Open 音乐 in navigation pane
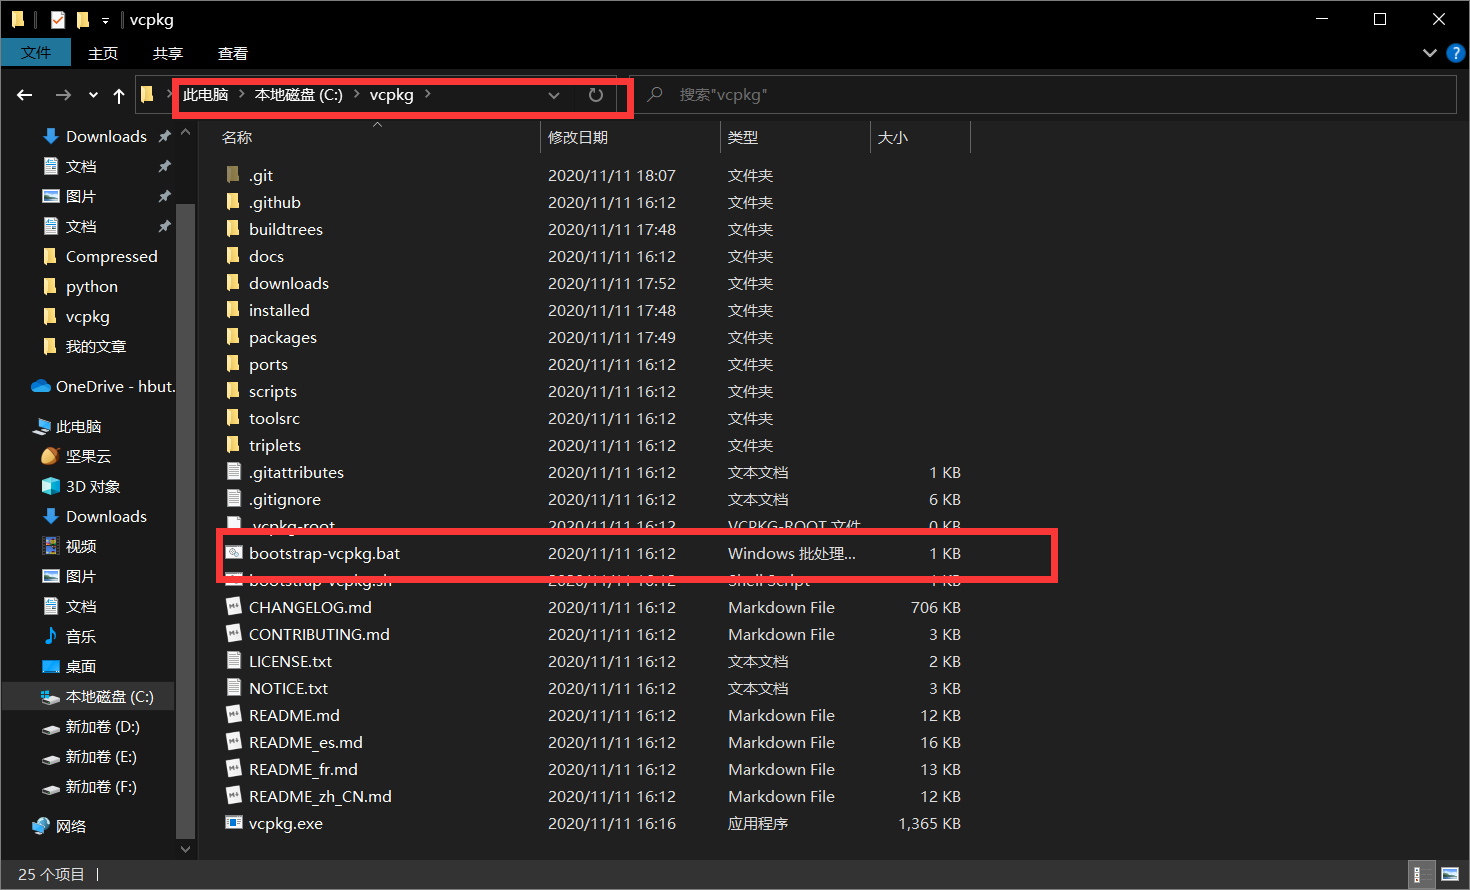Screen dimensions: 1470x890 [x=80, y=636]
